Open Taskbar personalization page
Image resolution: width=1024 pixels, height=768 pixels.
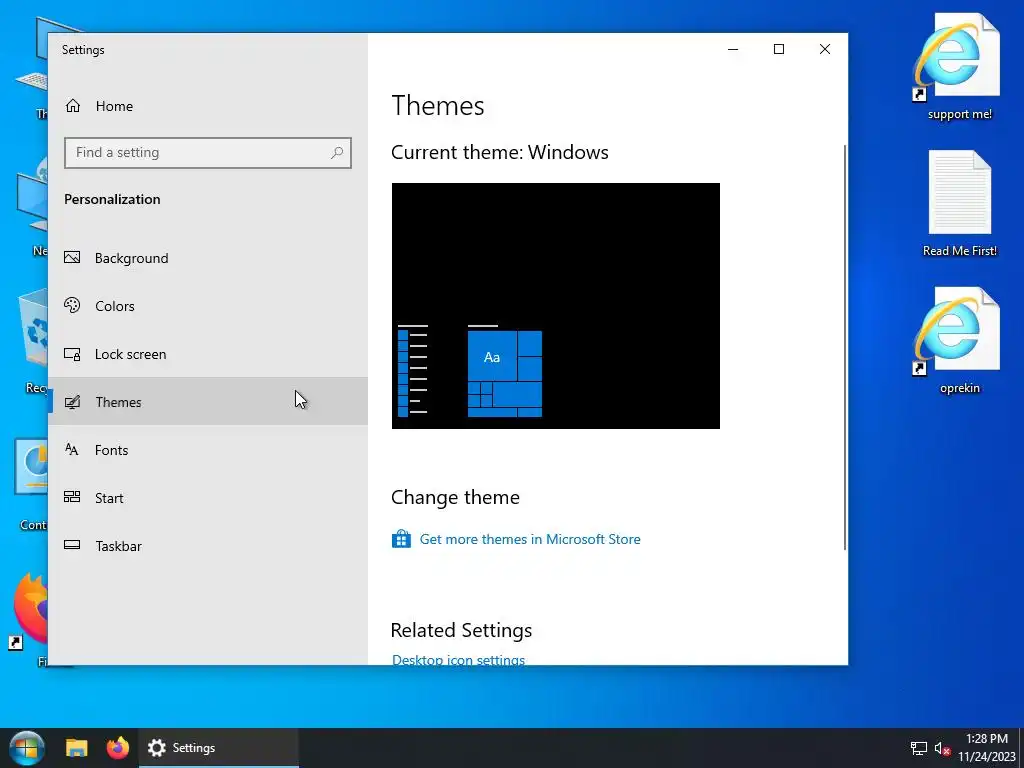pos(208,546)
